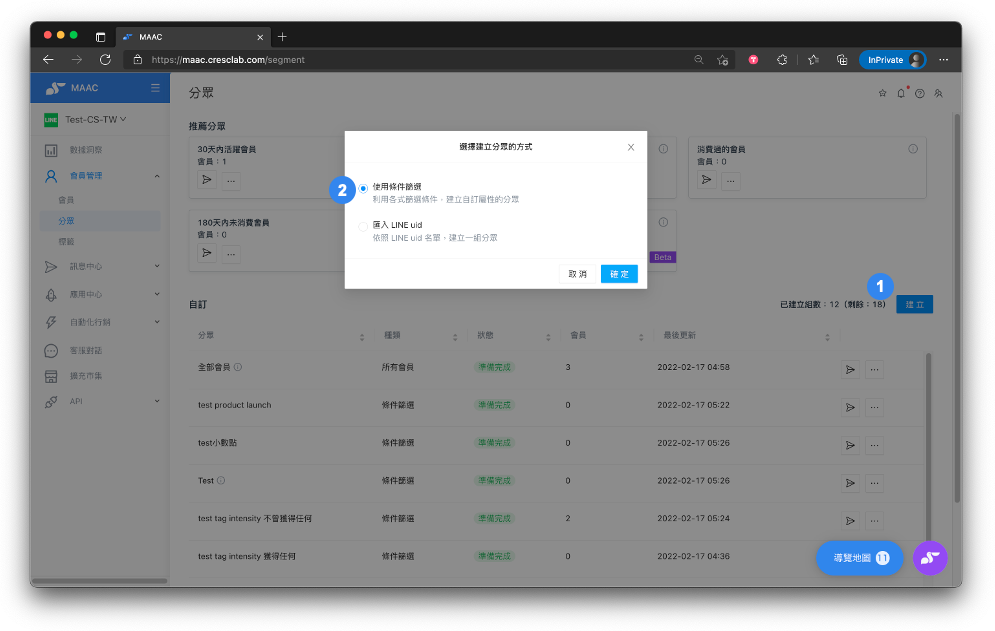Click the 取消 button in dialog
Viewport: 995px width, 631px height.
(x=577, y=274)
